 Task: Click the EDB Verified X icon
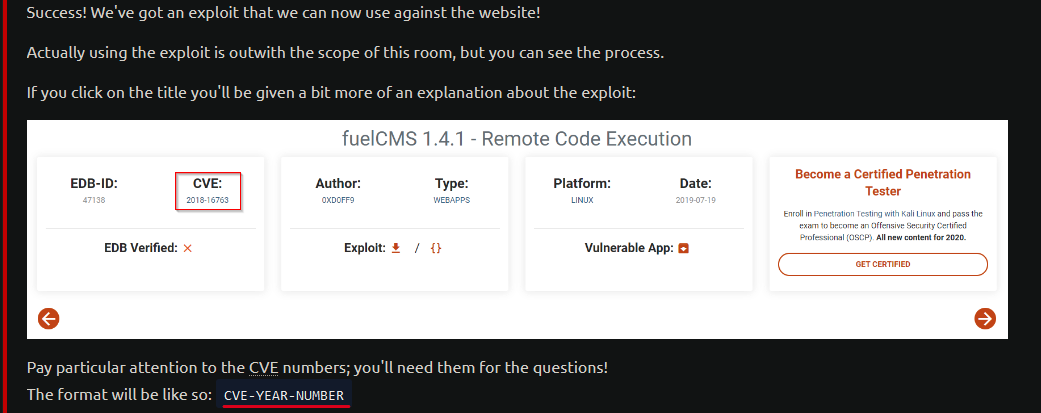[x=187, y=248]
